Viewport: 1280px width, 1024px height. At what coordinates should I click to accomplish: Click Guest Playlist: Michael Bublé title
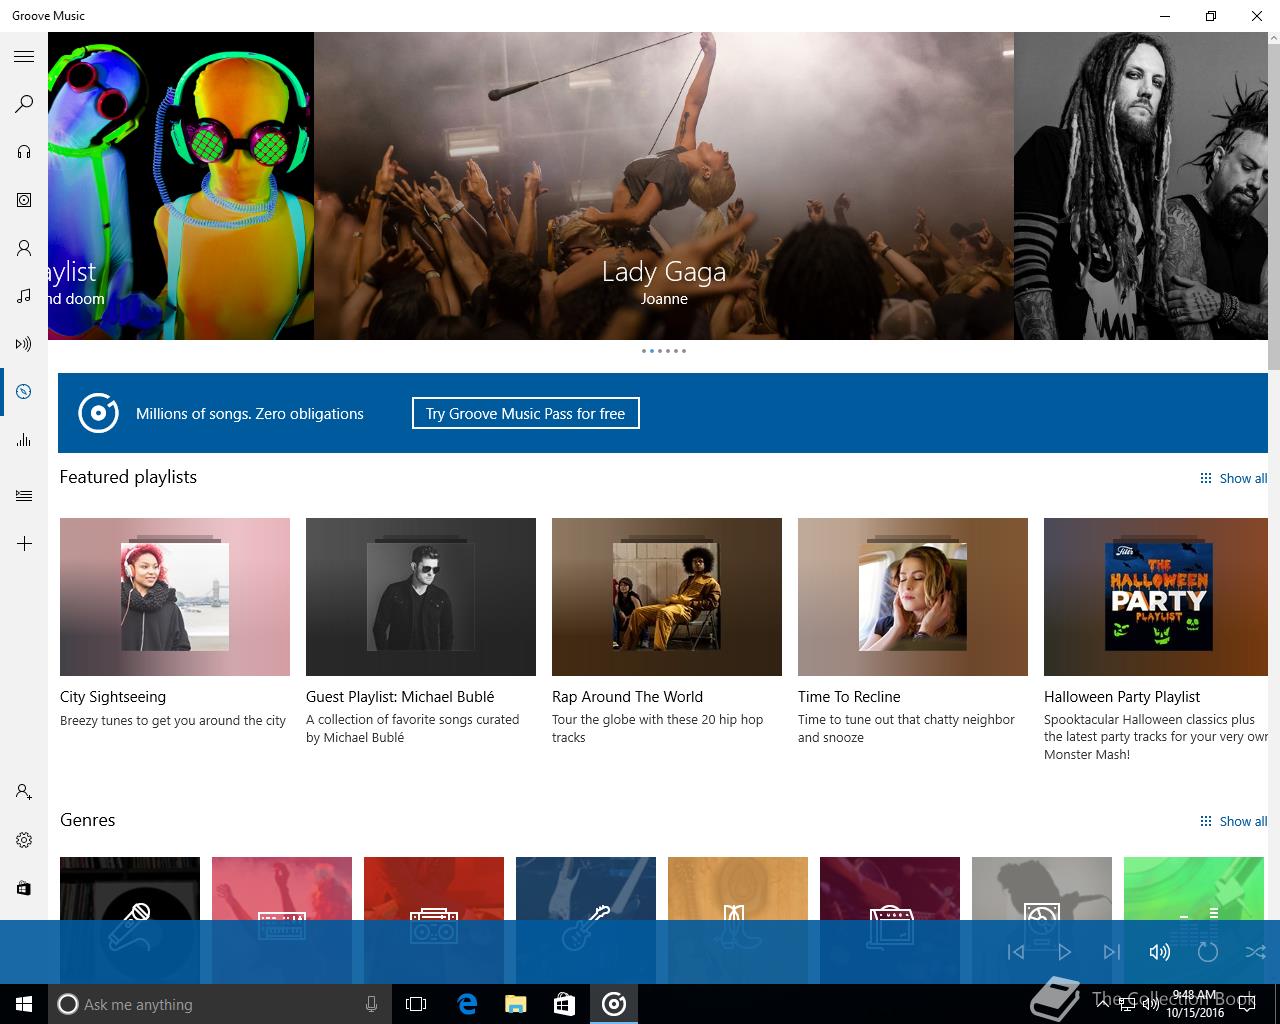(x=400, y=697)
